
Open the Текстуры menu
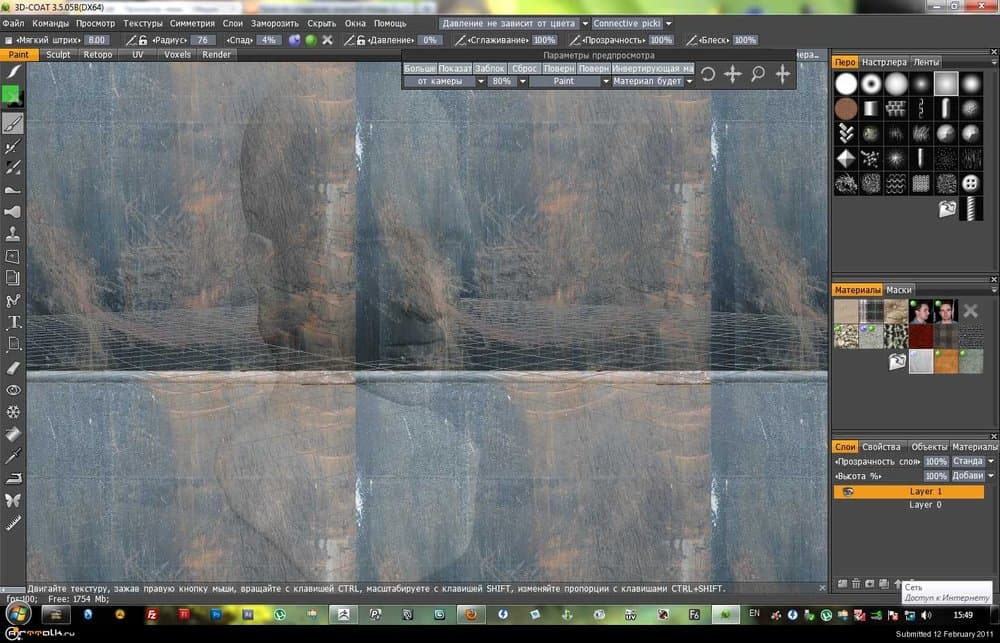pyautogui.click(x=143, y=22)
